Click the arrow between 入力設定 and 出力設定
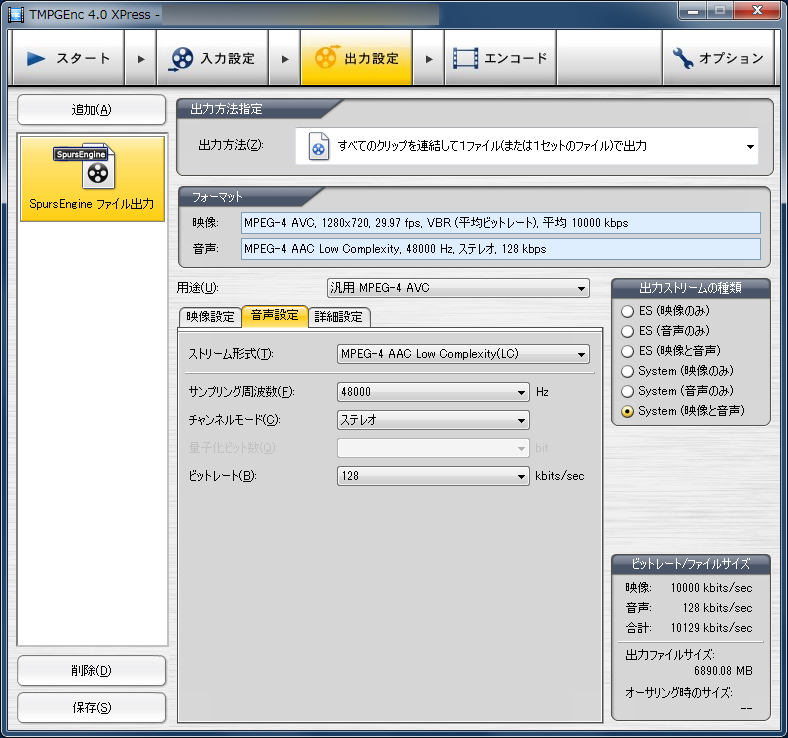788x738 pixels. 285,59
